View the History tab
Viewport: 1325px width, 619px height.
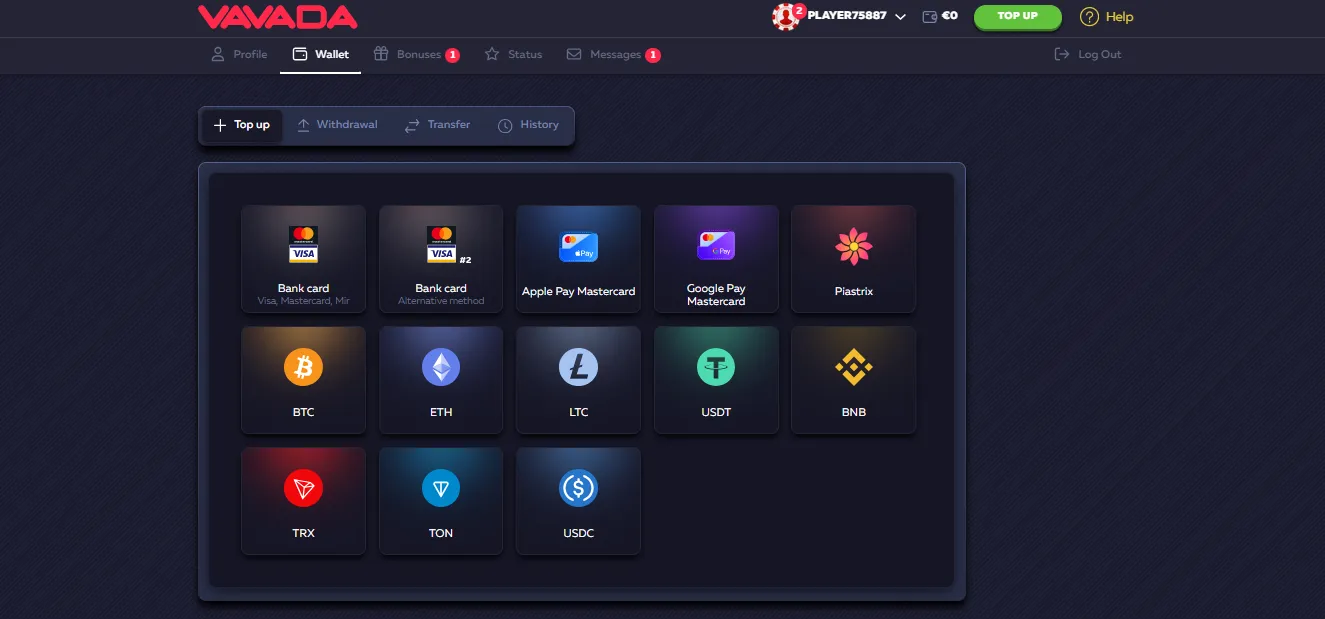(x=528, y=125)
